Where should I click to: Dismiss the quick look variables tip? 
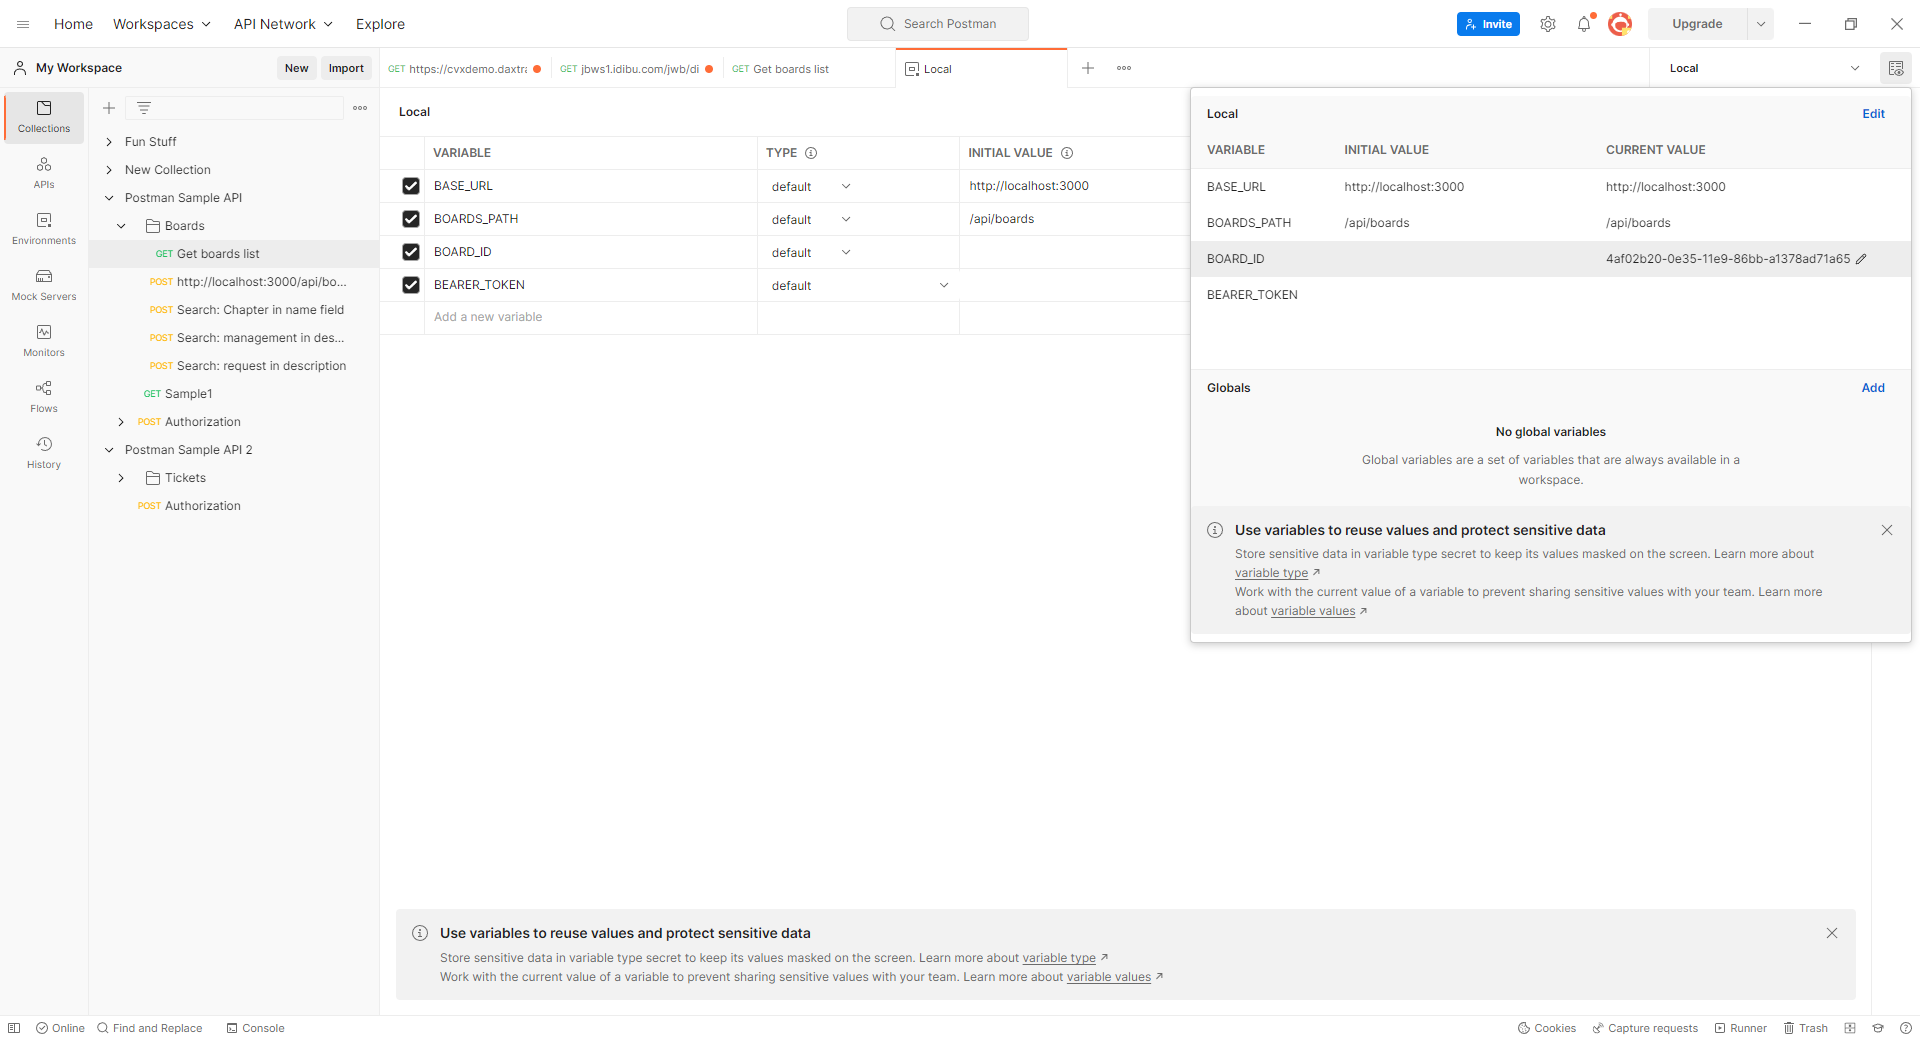pyautogui.click(x=1887, y=530)
